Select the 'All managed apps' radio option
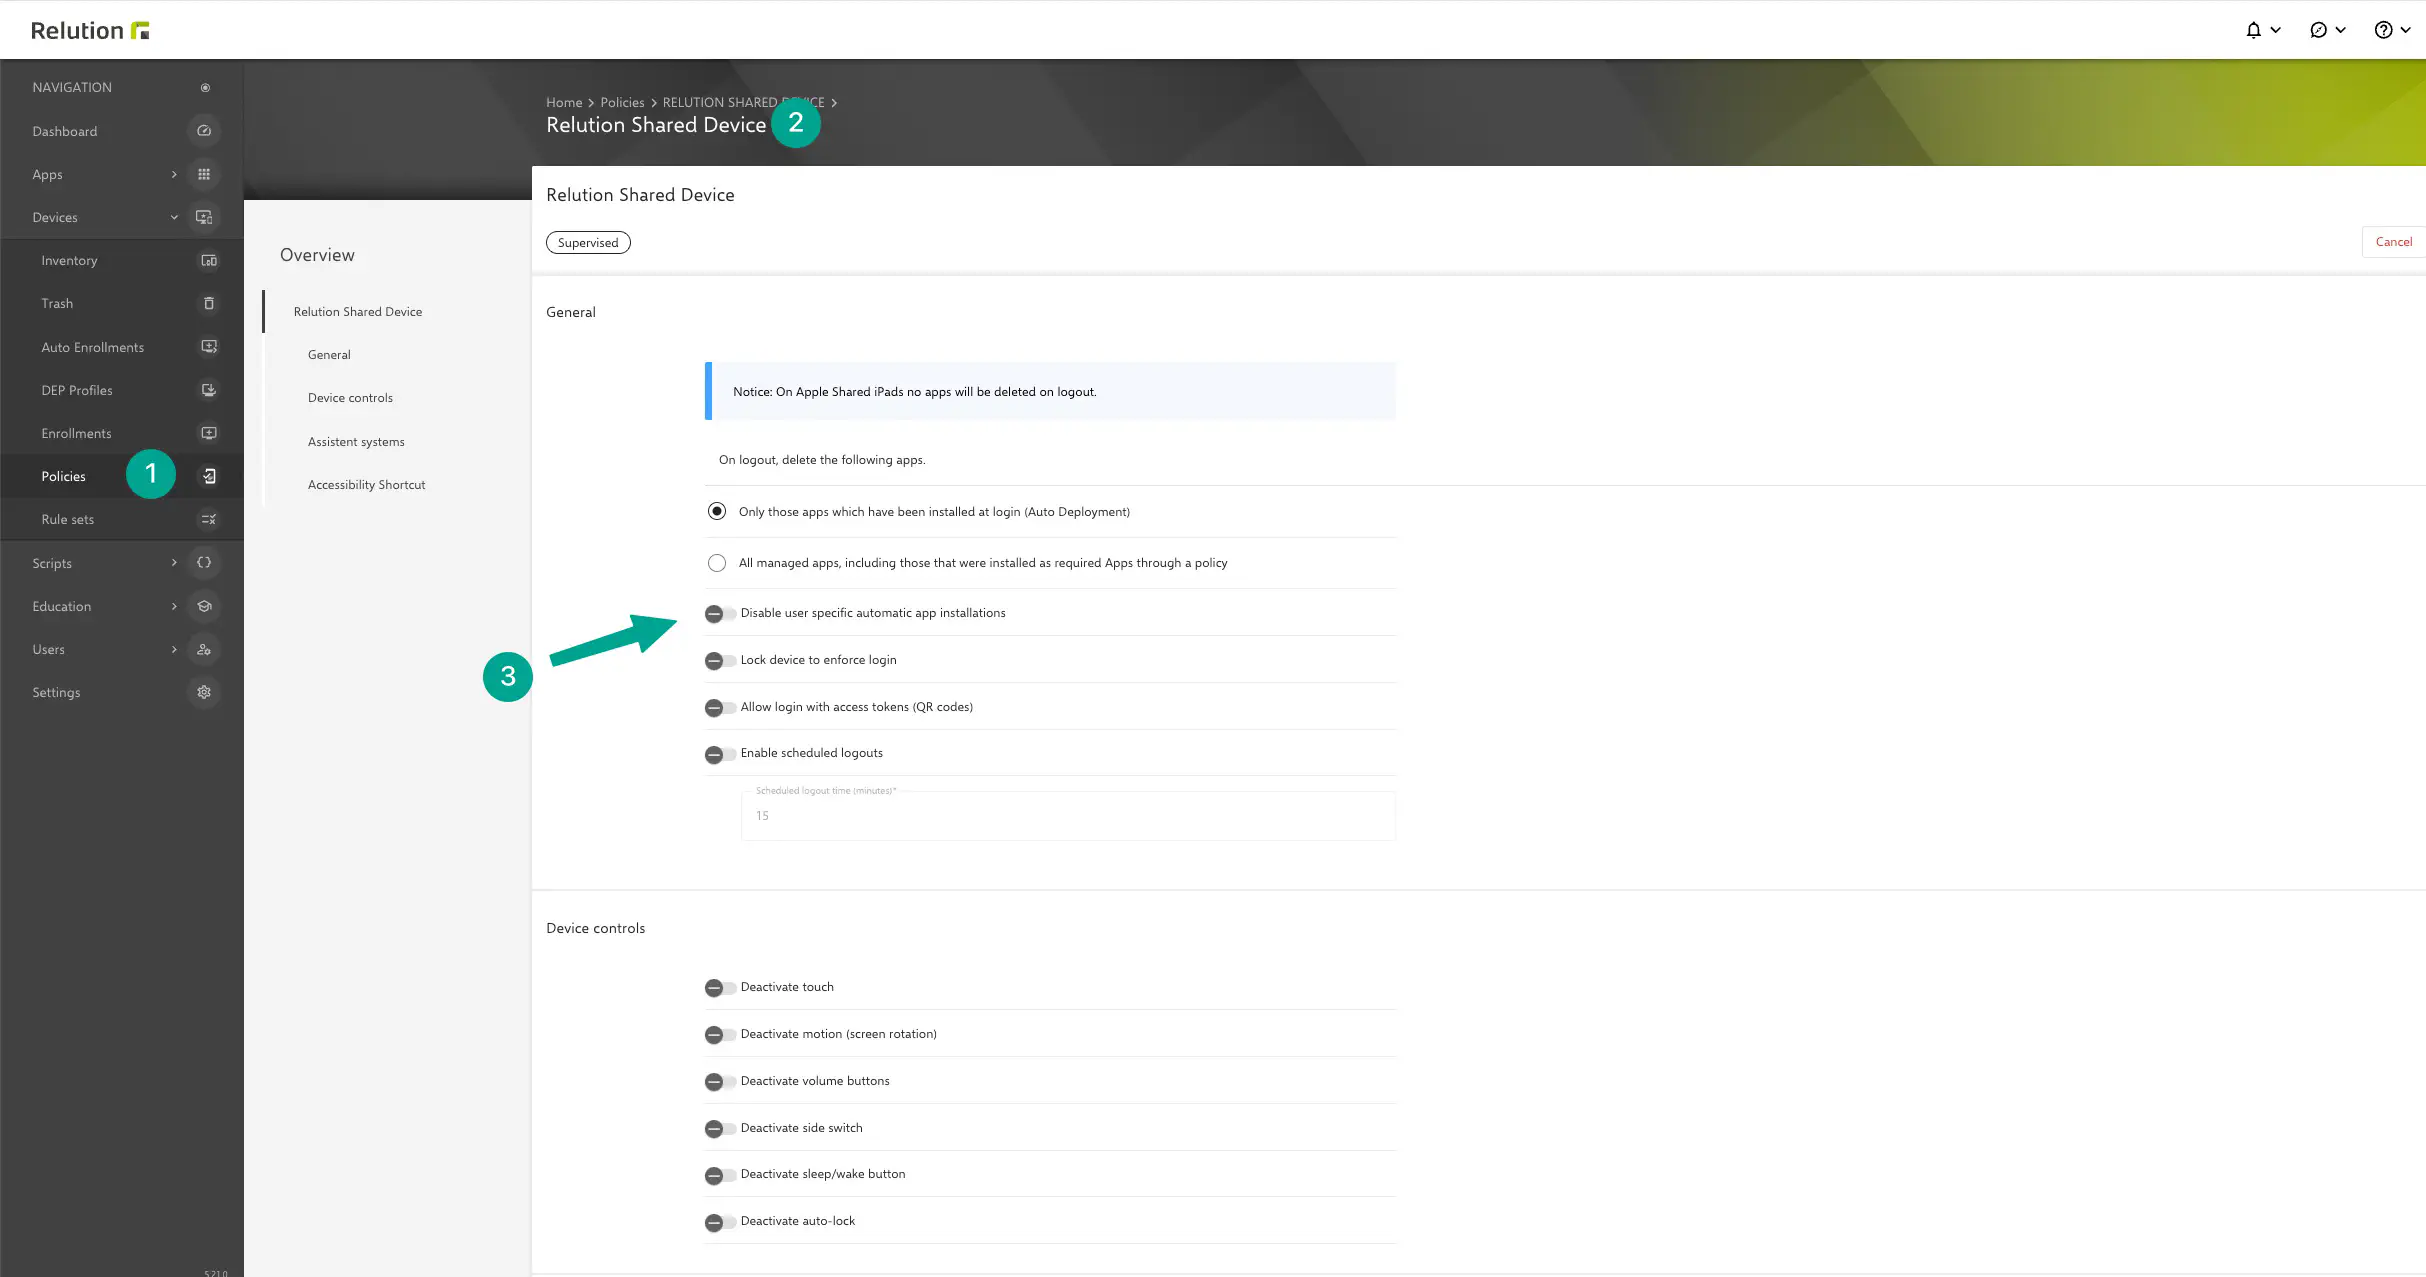2426x1277 pixels. point(717,563)
